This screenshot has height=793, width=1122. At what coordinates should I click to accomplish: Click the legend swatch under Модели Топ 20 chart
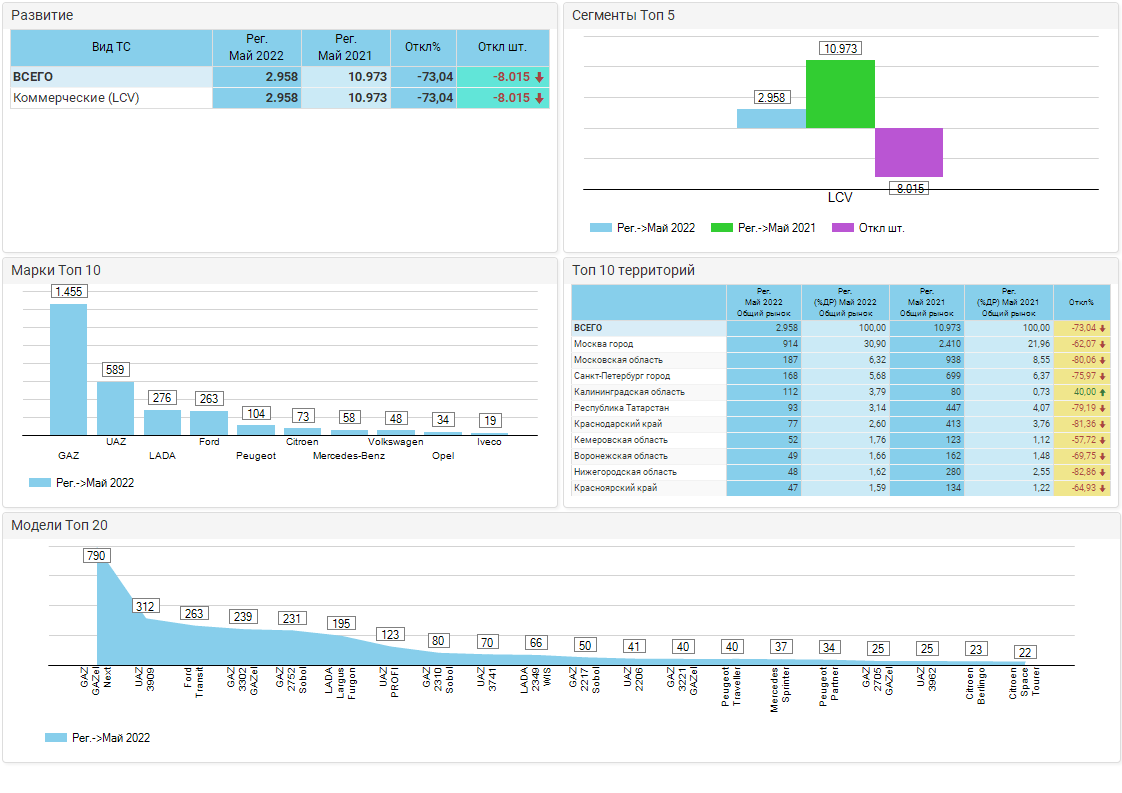pos(55,738)
